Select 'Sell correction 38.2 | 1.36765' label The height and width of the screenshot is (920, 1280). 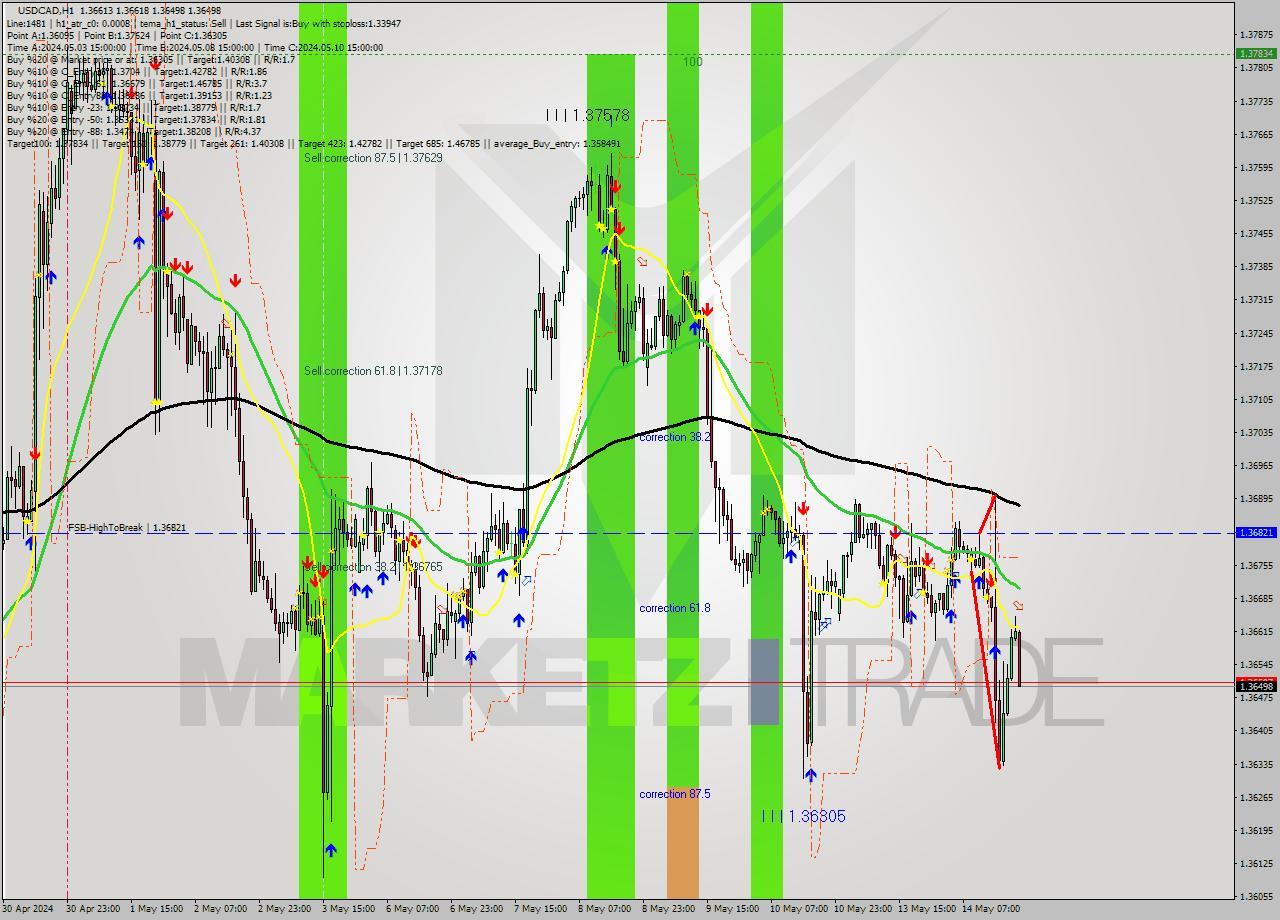pos(373,567)
